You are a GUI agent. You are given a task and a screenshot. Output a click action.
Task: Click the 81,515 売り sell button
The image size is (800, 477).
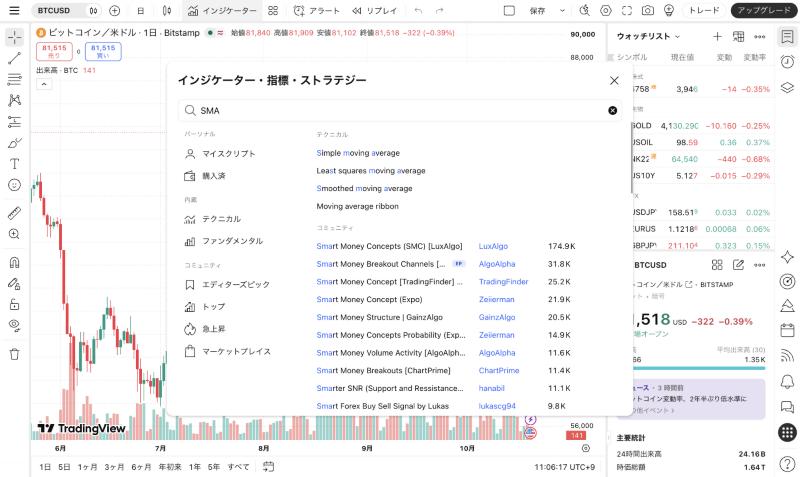coord(54,51)
